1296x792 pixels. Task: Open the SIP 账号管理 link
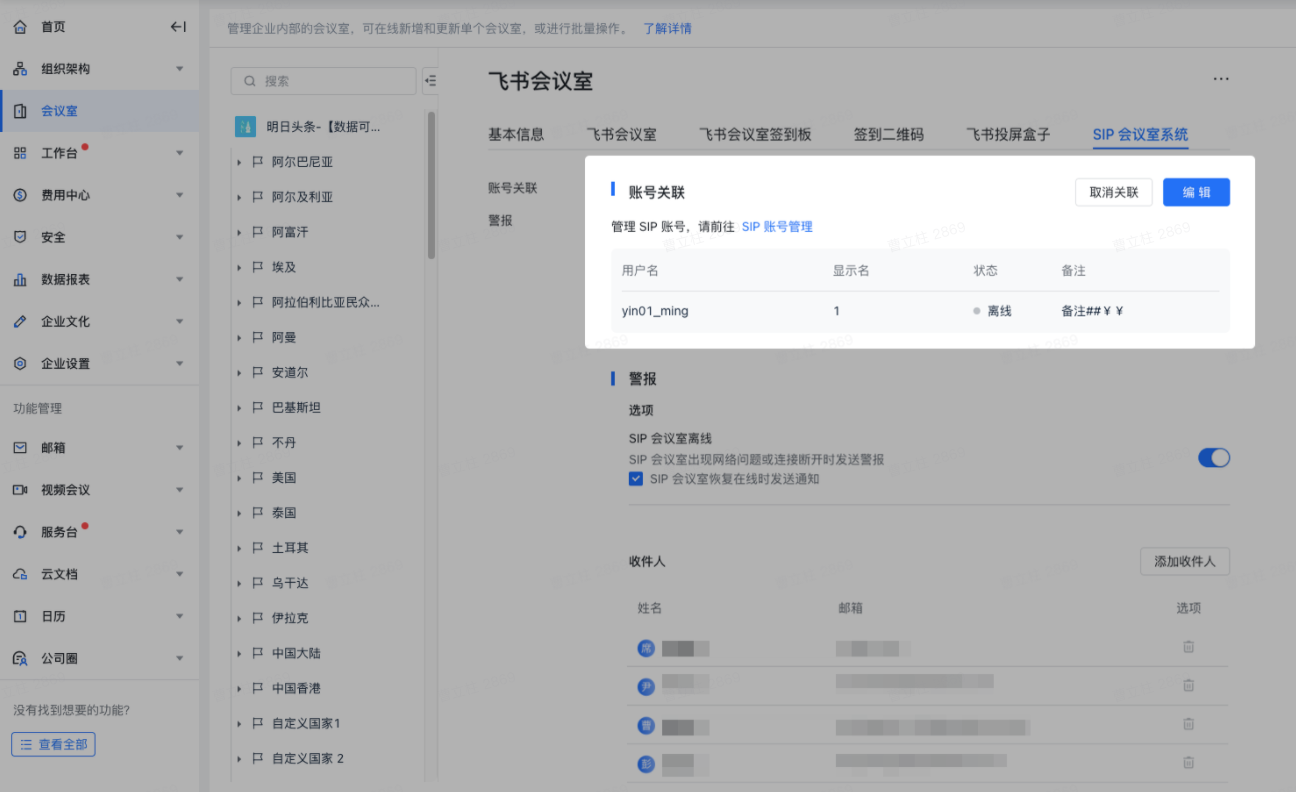777,227
